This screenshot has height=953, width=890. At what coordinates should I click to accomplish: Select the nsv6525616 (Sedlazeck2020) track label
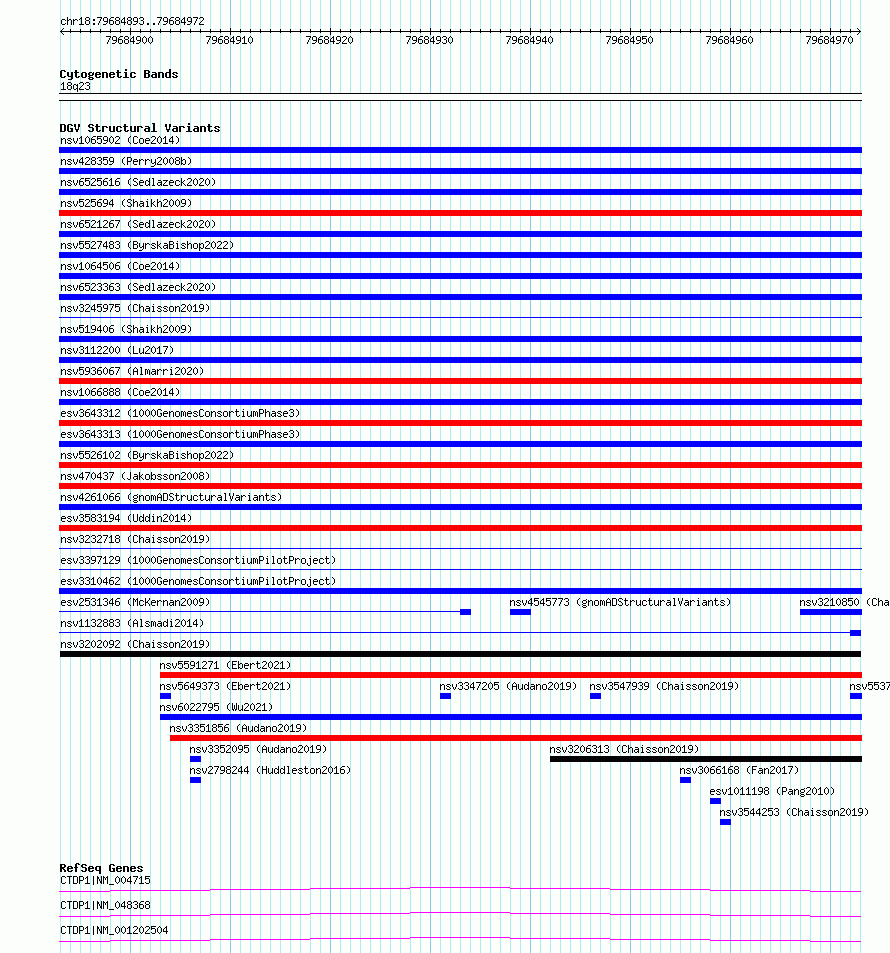click(138, 182)
